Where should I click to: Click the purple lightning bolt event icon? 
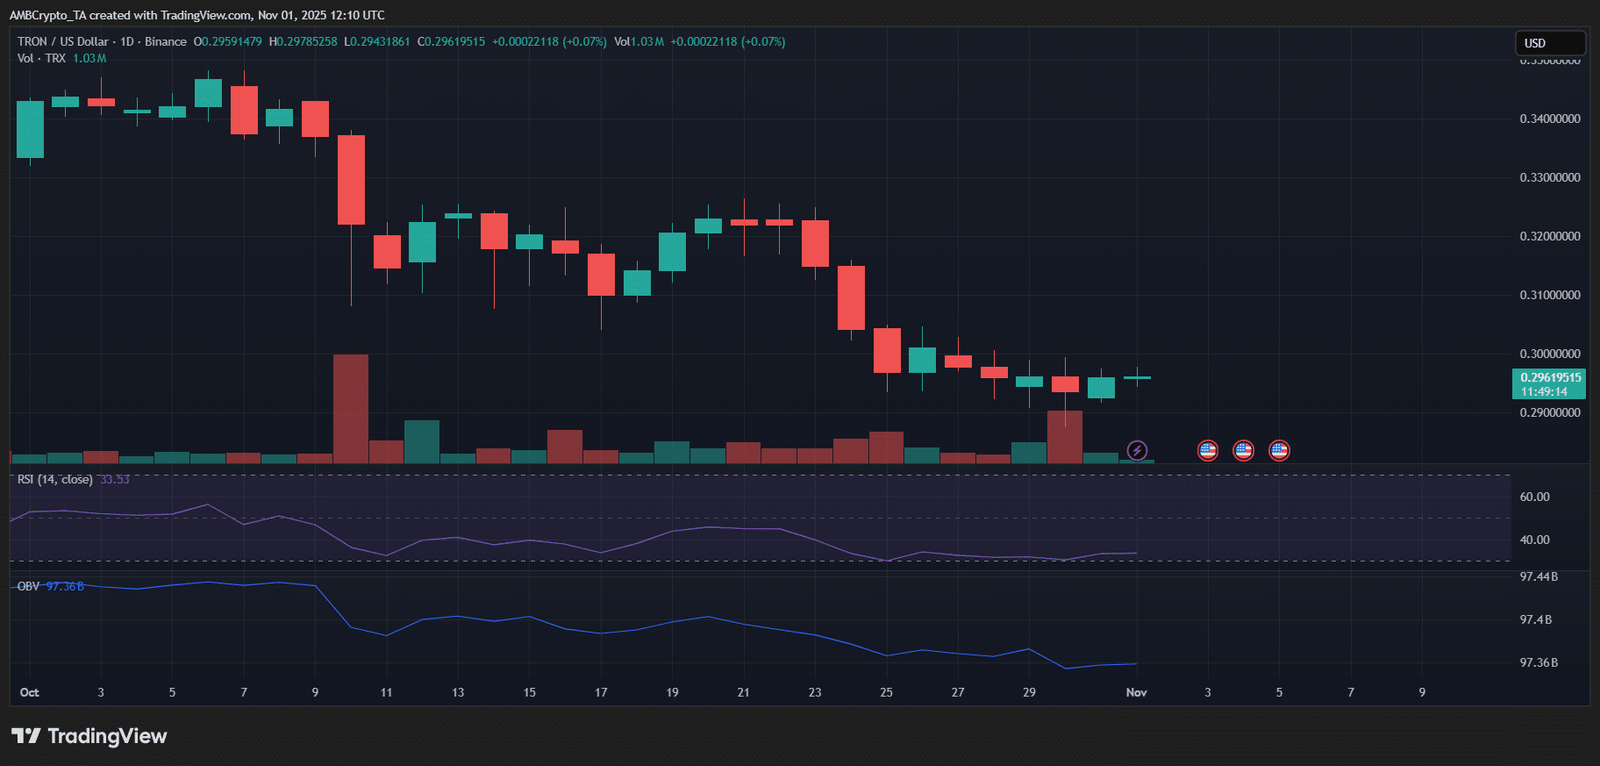click(1137, 451)
